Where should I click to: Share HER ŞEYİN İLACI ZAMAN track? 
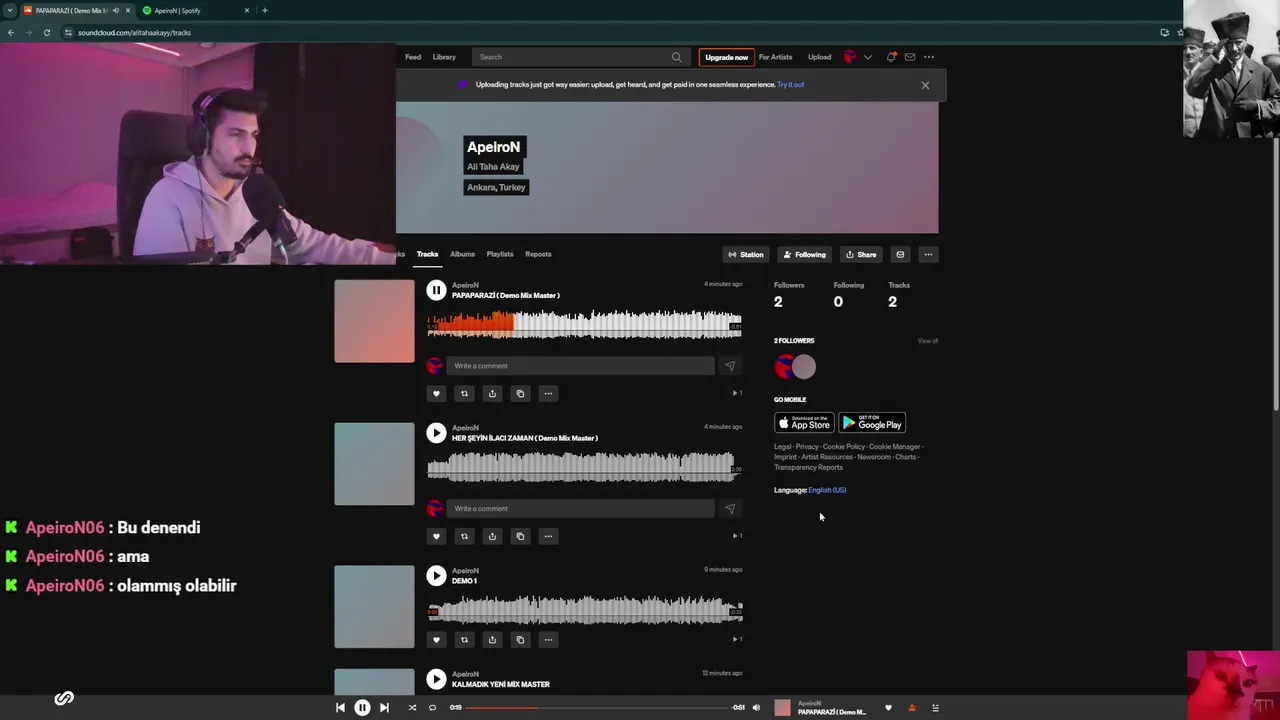(492, 536)
